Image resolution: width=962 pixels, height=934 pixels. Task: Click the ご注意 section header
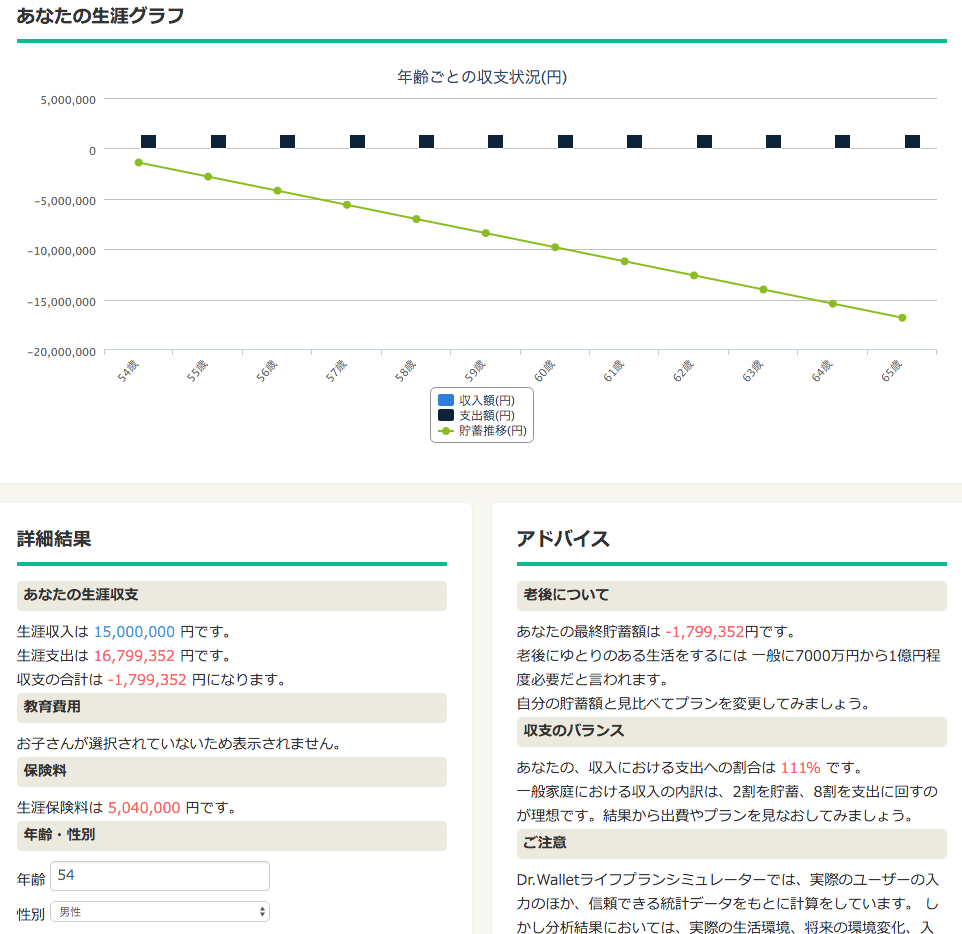coord(732,843)
